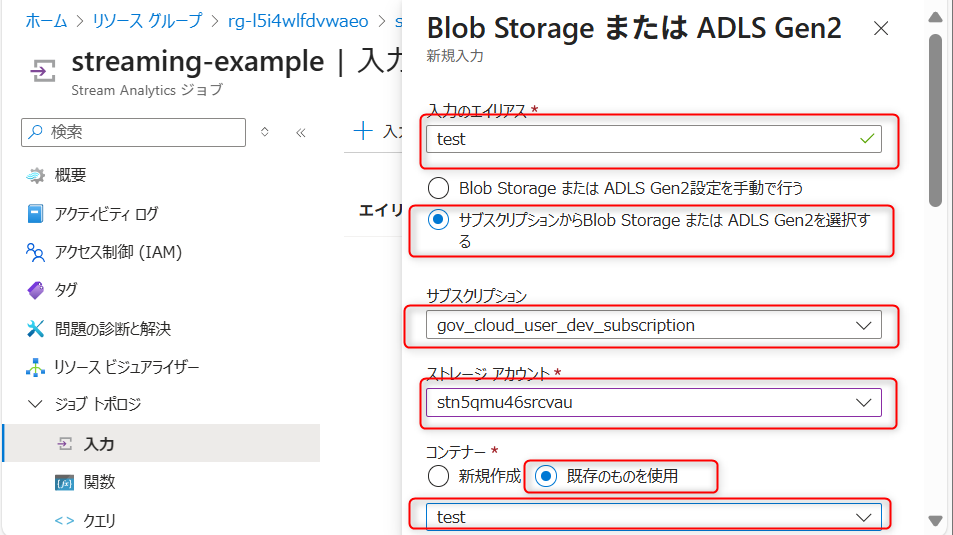The image size is (953, 535).
Task: Click the タグ tag icon
Action: (x=36, y=290)
